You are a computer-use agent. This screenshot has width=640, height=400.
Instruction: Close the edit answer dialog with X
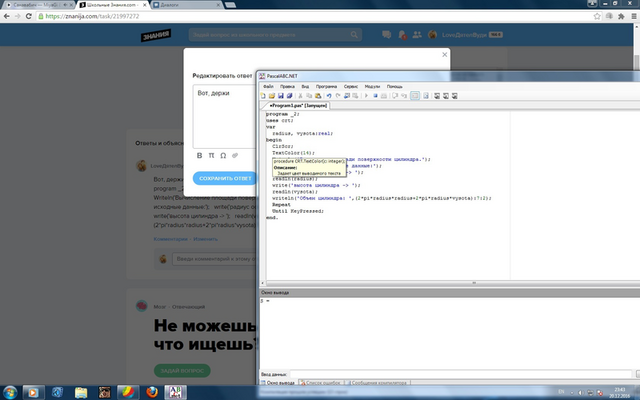tap(444, 55)
